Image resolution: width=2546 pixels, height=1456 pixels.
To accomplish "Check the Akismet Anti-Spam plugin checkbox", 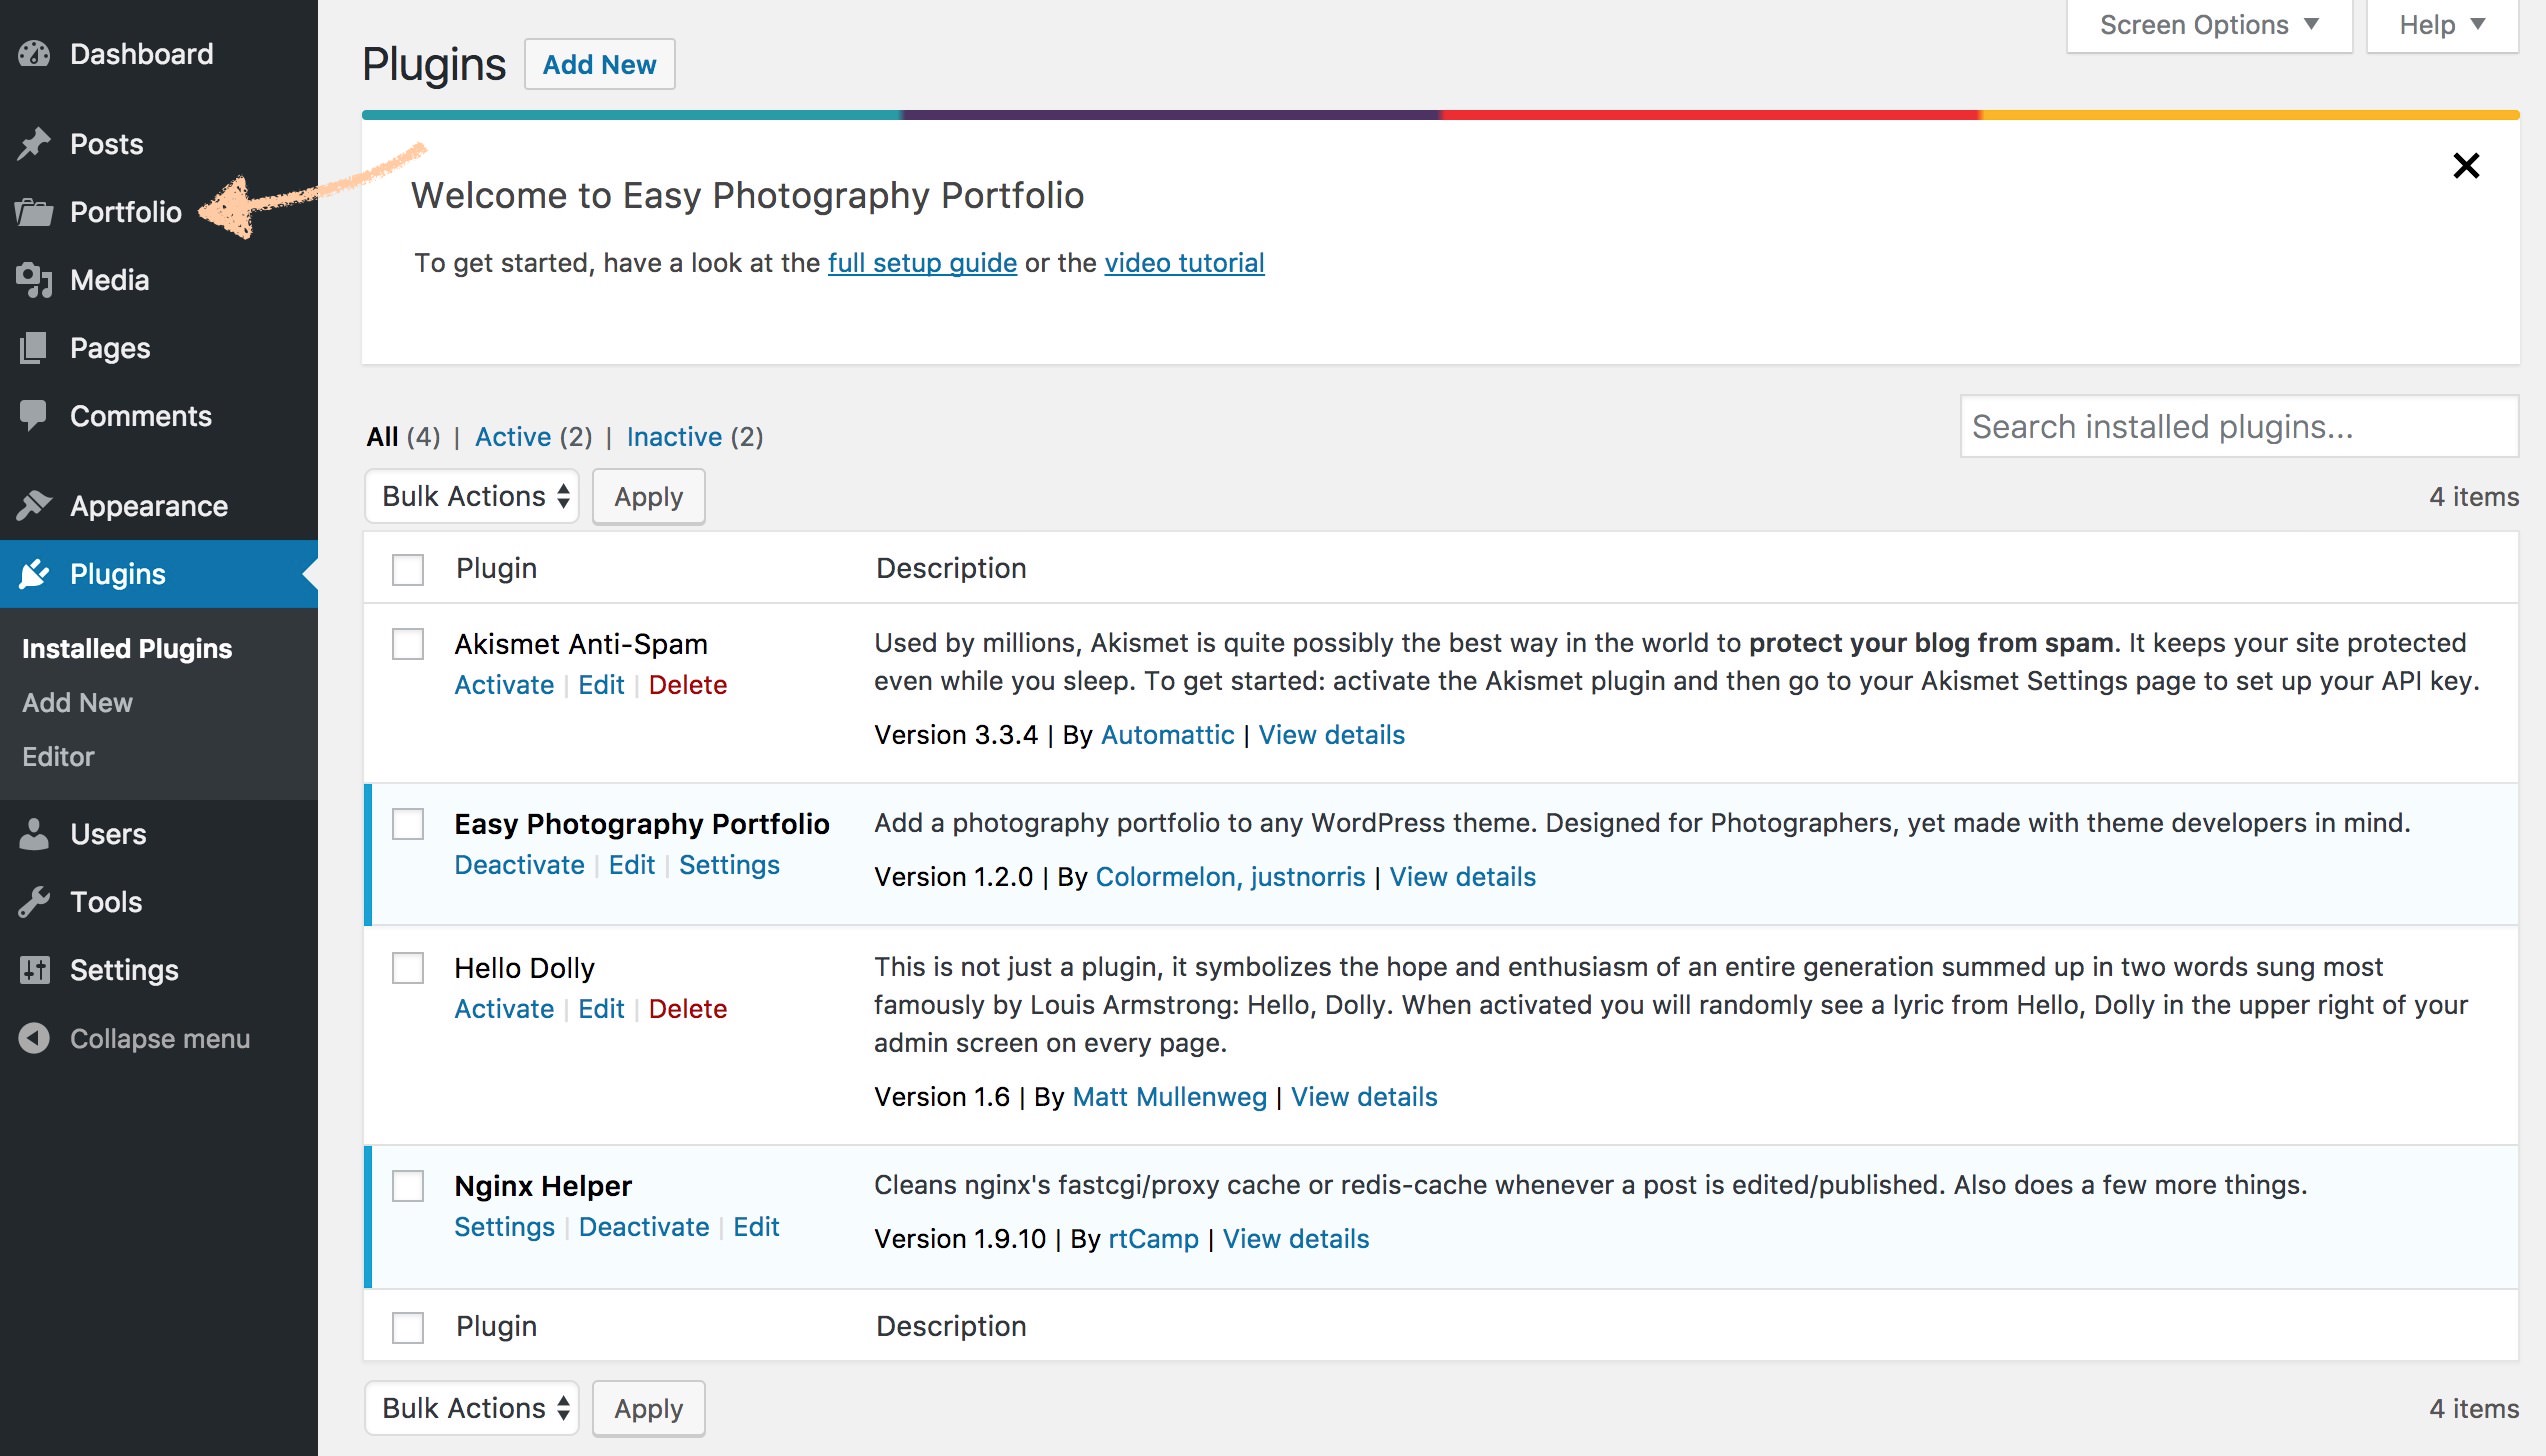I will (408, 644).
